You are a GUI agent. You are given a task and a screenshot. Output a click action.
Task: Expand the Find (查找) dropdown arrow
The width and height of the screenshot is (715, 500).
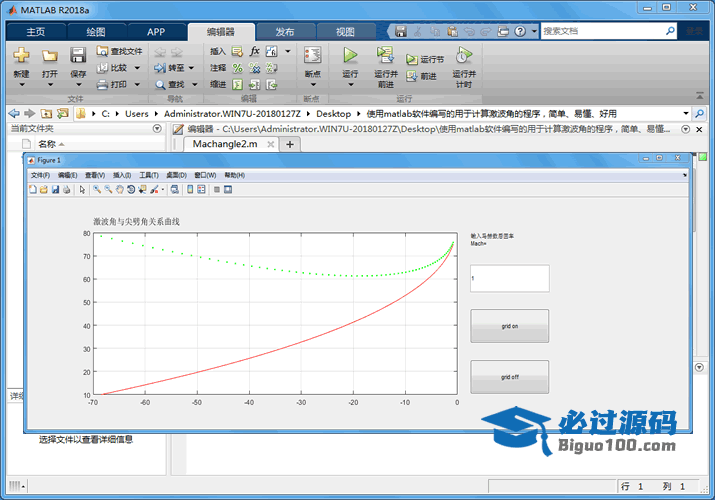[x=194, y=84]
